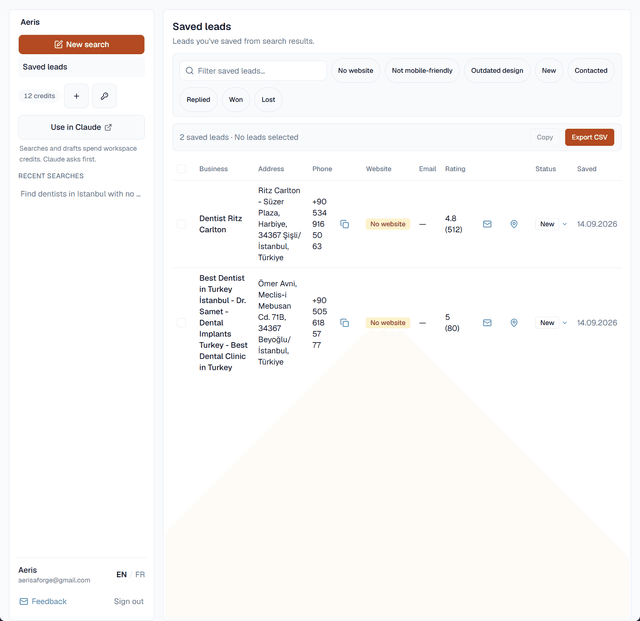Image resolution: width=640 pixels, height=621 pixels.
Task: Click the Business column header
Action: (213, 169)
